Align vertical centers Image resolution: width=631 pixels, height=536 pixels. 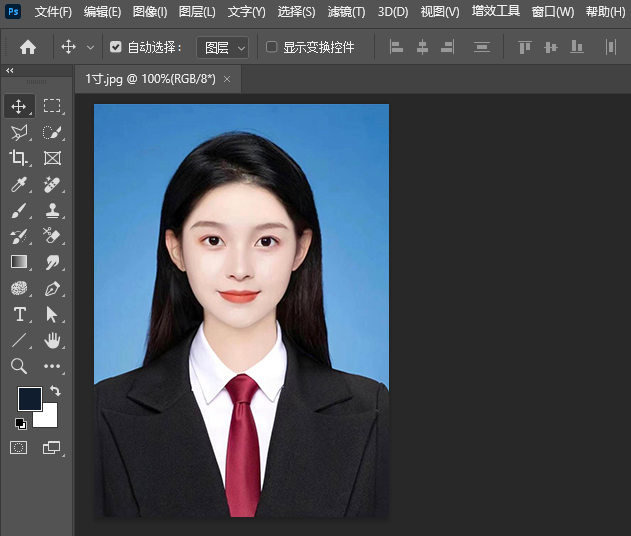tap(551, 47)
